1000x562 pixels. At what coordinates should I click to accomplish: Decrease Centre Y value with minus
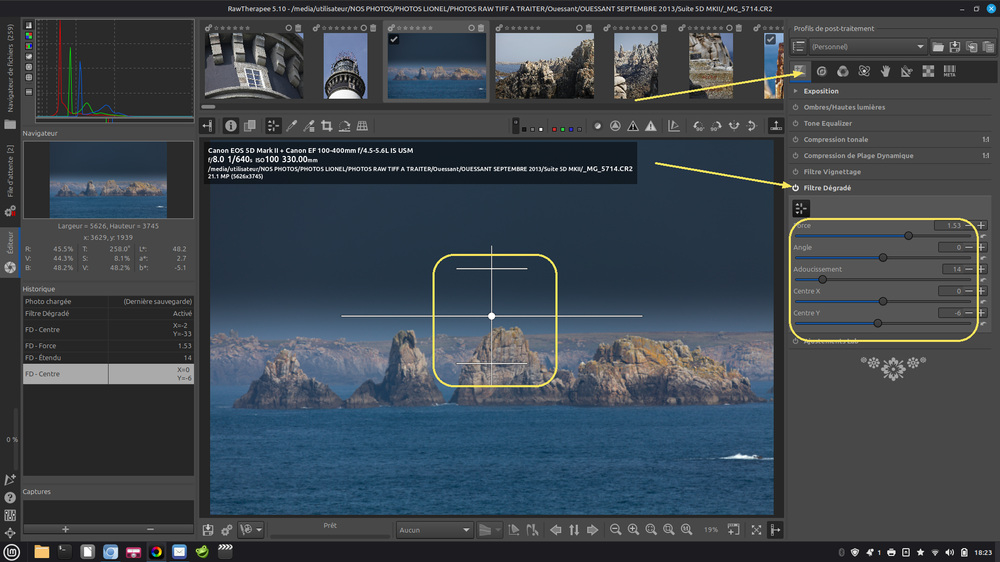pyautogui.click(x=969, y=313)
